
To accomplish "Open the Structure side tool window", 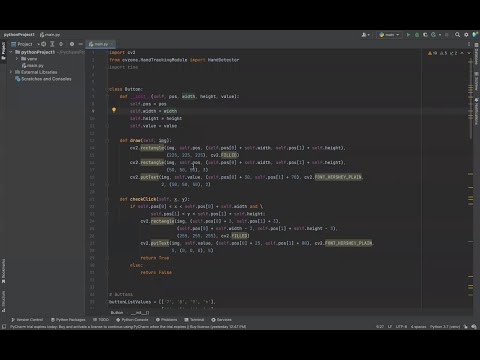I will (3, 301).
